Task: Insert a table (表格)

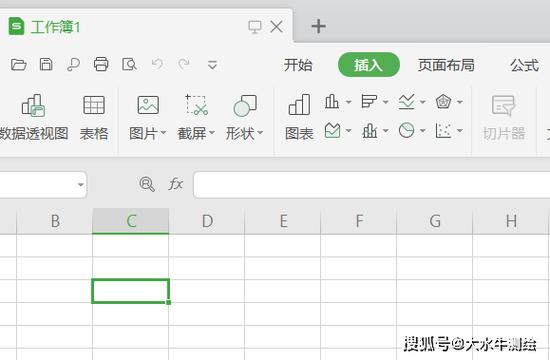Action: 94,118
